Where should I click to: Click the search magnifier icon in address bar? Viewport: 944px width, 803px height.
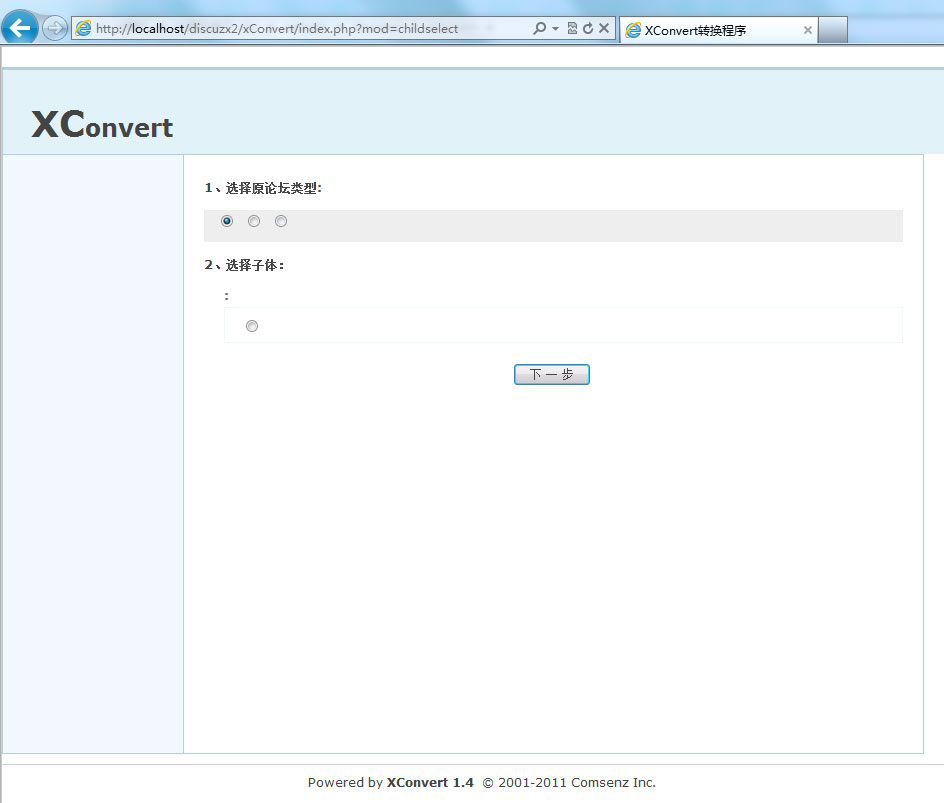click(x=539, y=28)
